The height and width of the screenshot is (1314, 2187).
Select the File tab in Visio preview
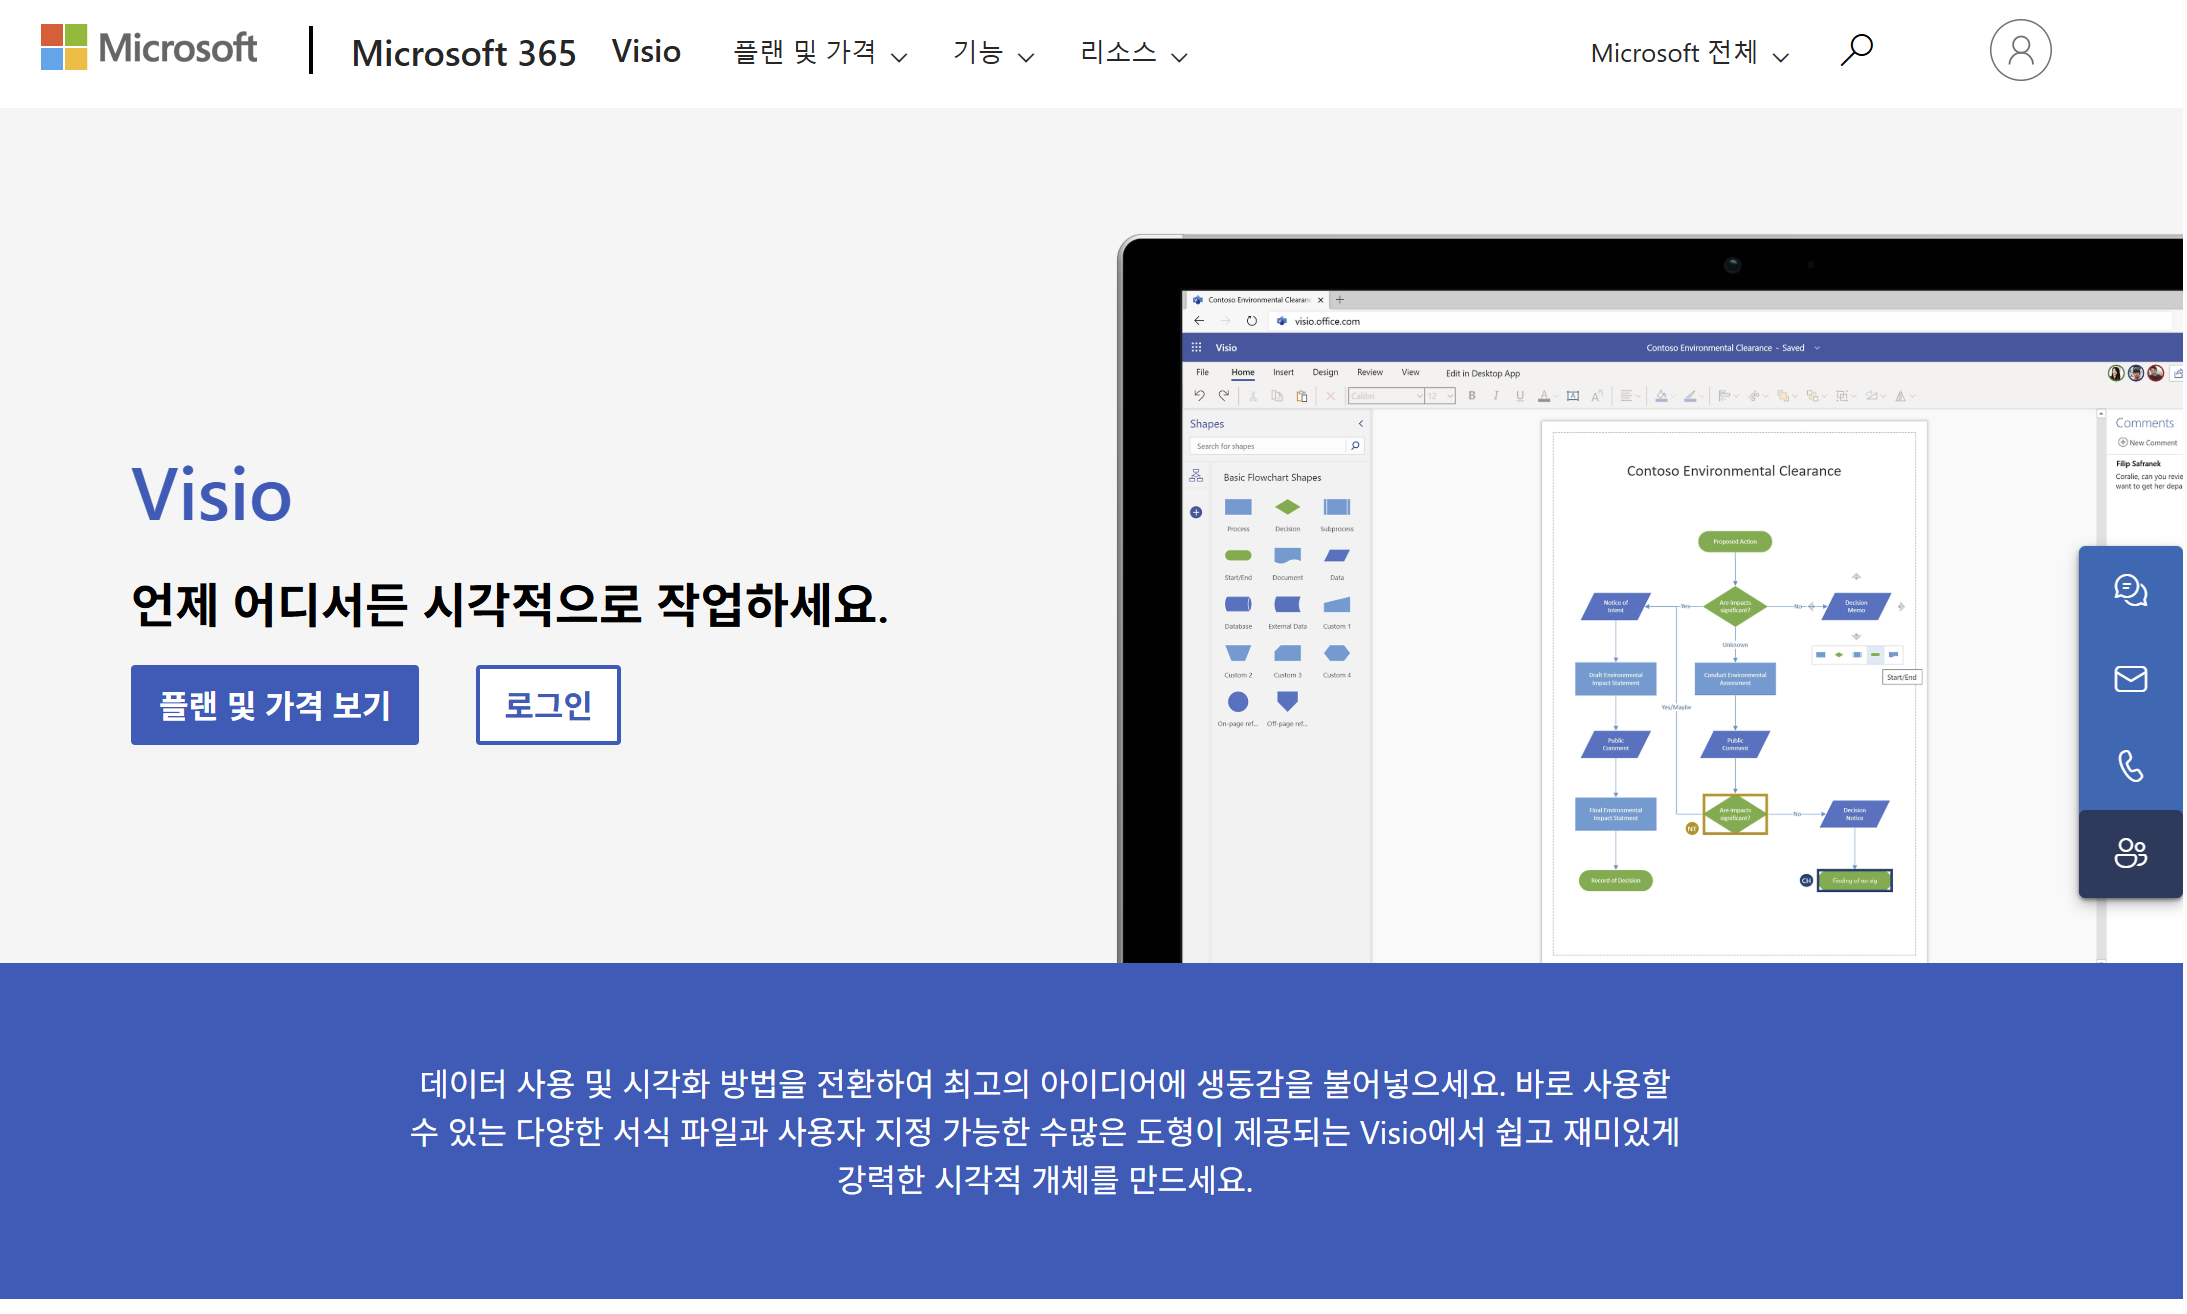(x=1202, y=372)
